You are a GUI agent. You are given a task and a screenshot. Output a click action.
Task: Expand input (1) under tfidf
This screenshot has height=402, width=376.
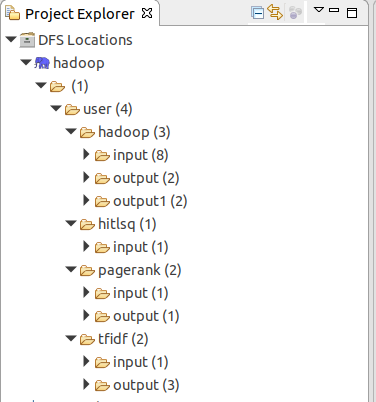pyautogui.click(x=86, y=361)
